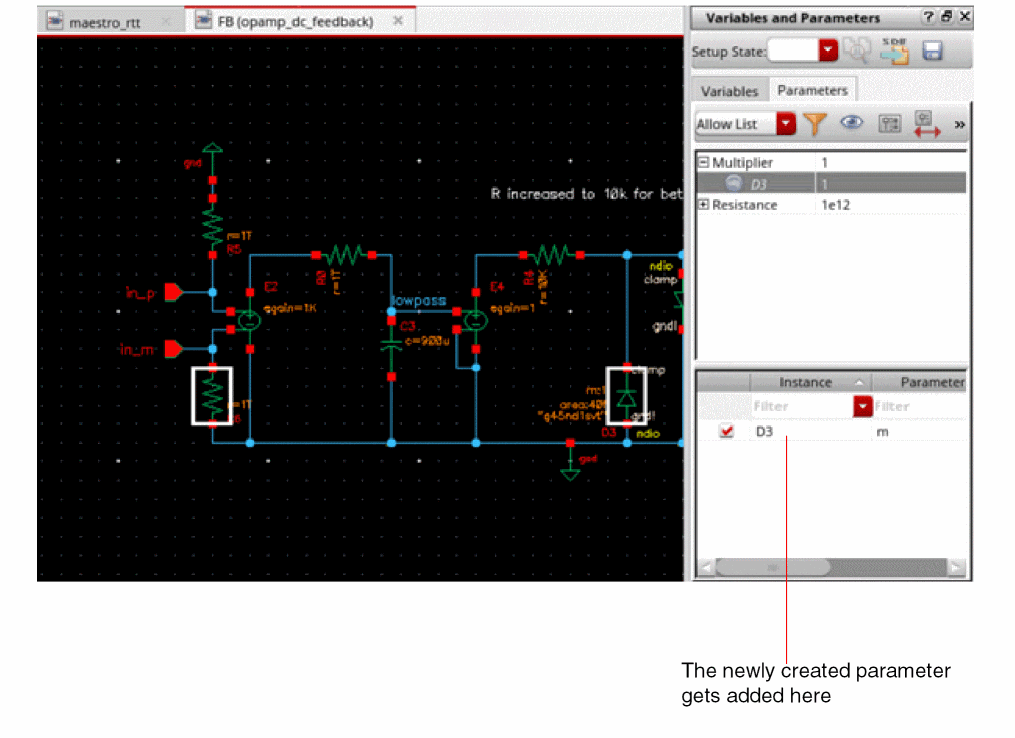
Task: Click the save setup state floppy icon
Action: point(932,50)
